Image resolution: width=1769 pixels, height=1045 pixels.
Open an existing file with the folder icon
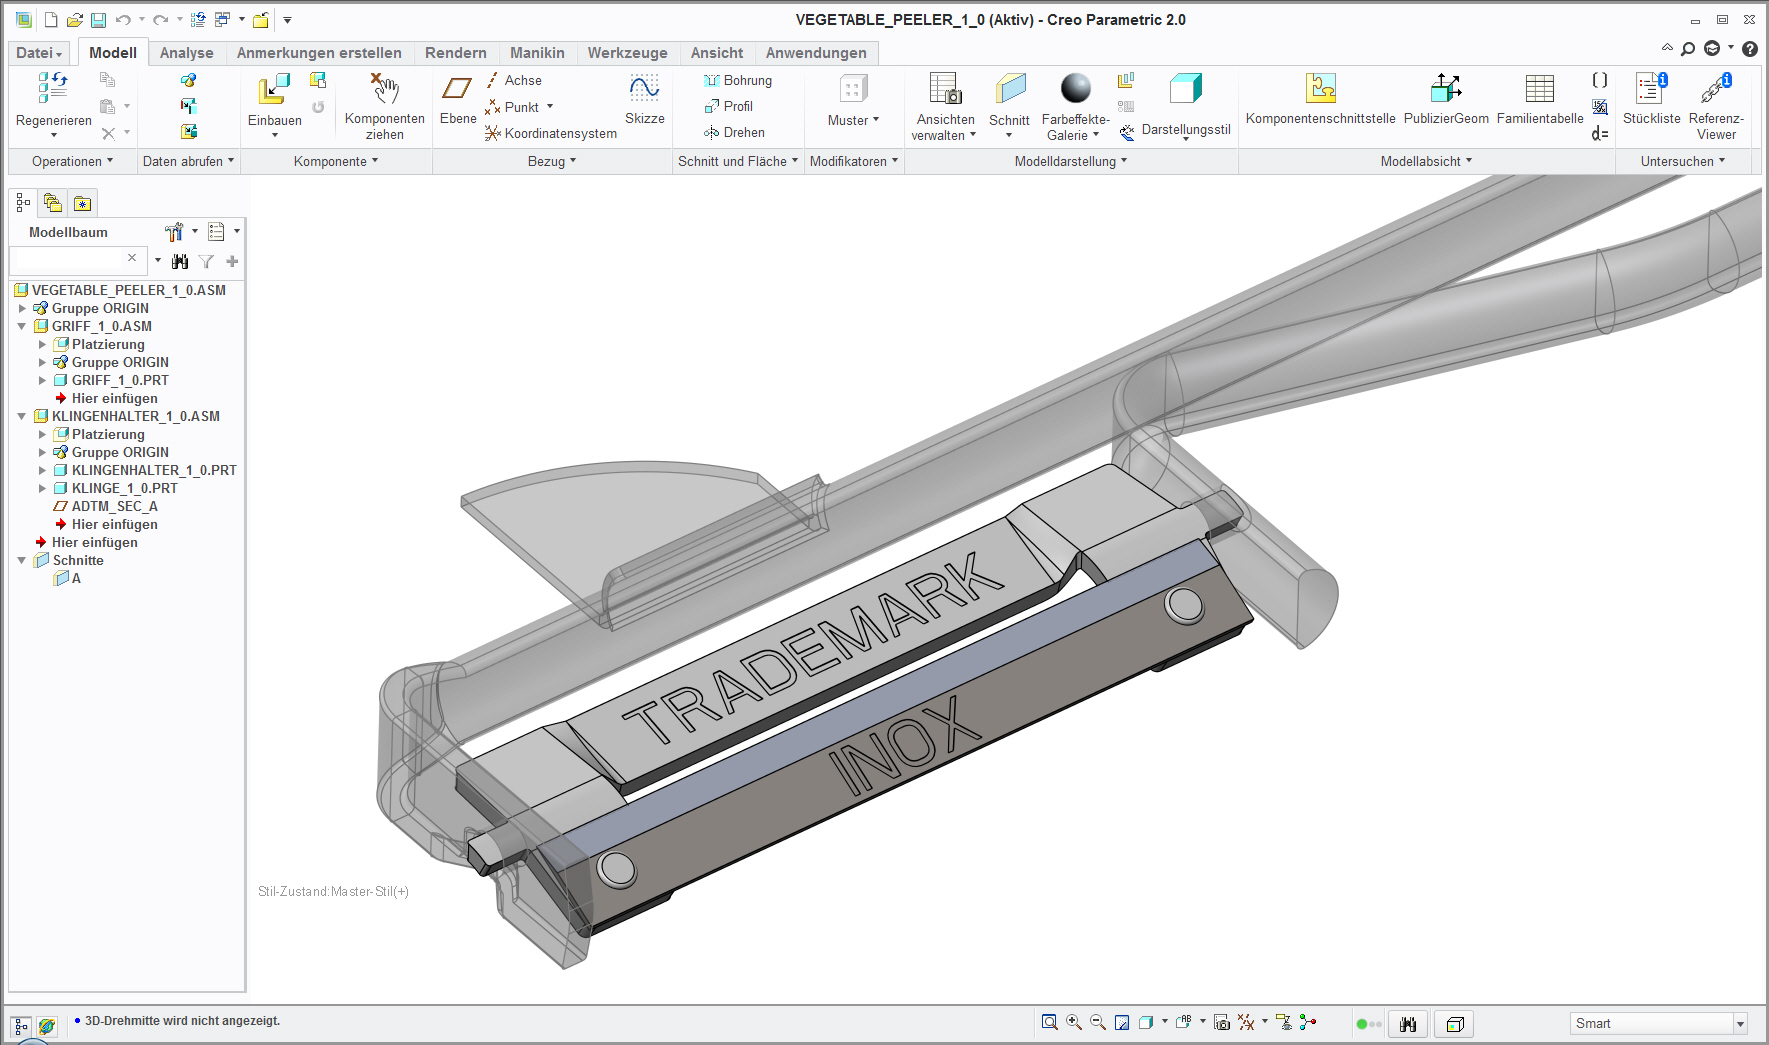tap(75, 20)
